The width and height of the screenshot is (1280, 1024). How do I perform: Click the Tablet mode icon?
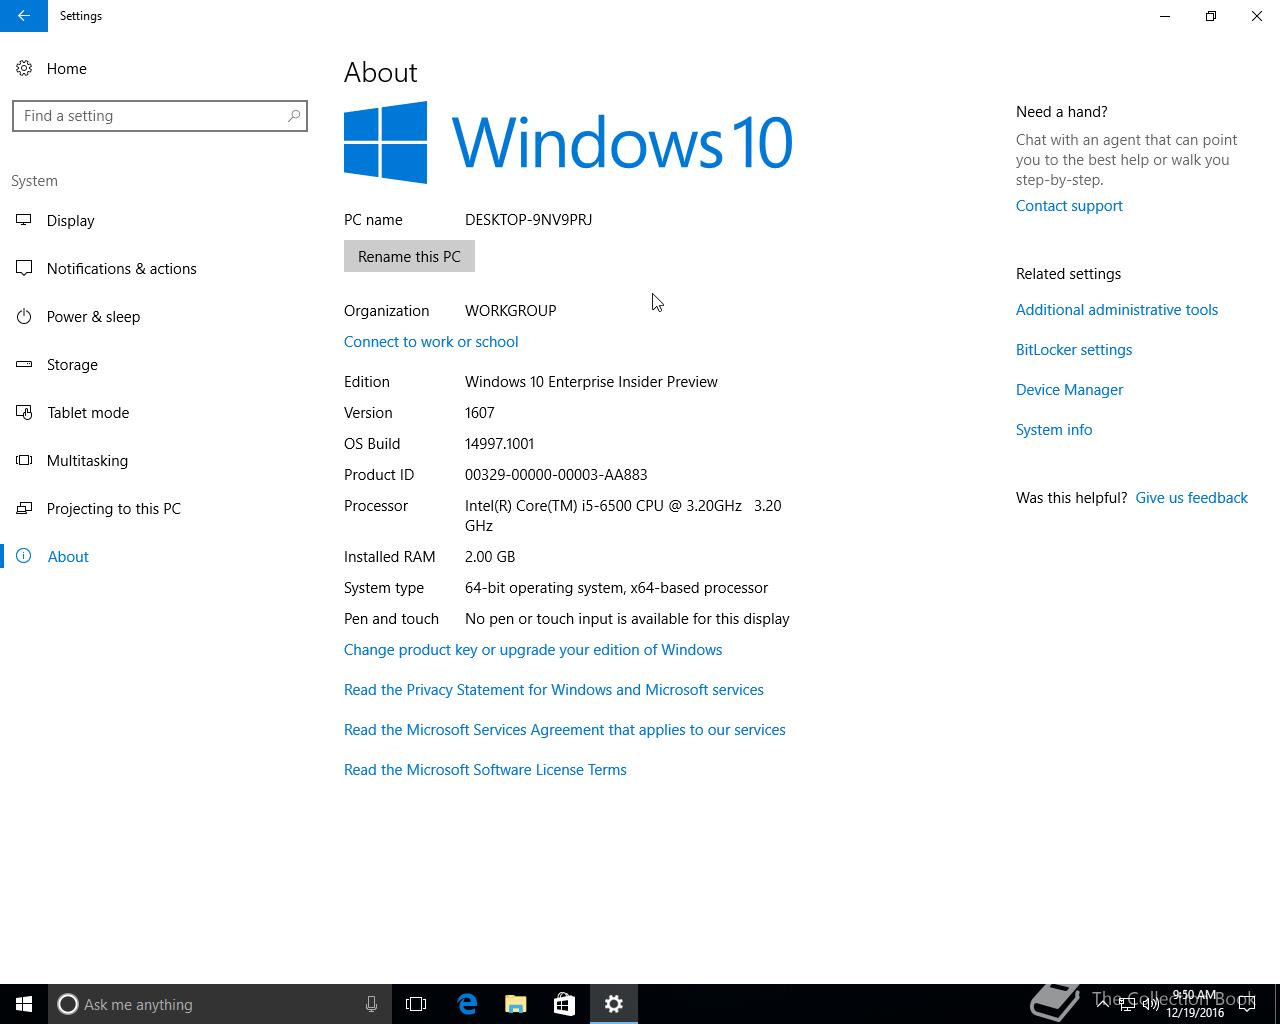(24, 412)
